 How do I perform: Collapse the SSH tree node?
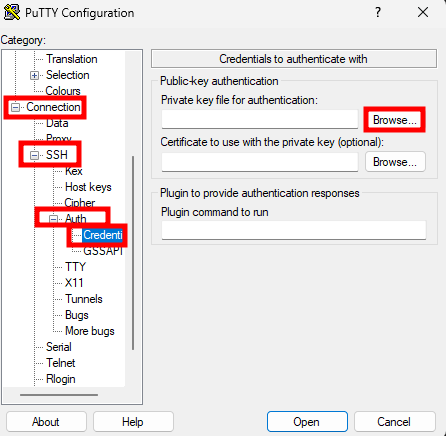coord(34,155)
